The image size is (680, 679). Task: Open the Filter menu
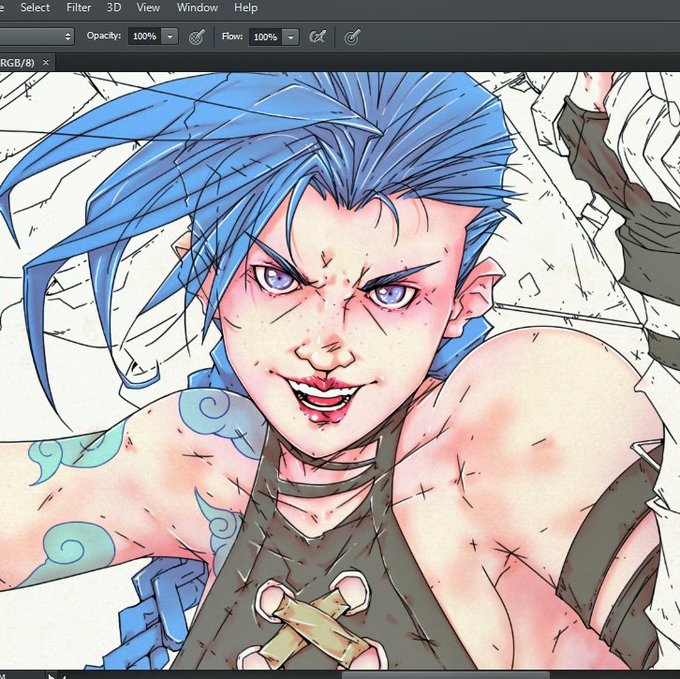(78, 7)
